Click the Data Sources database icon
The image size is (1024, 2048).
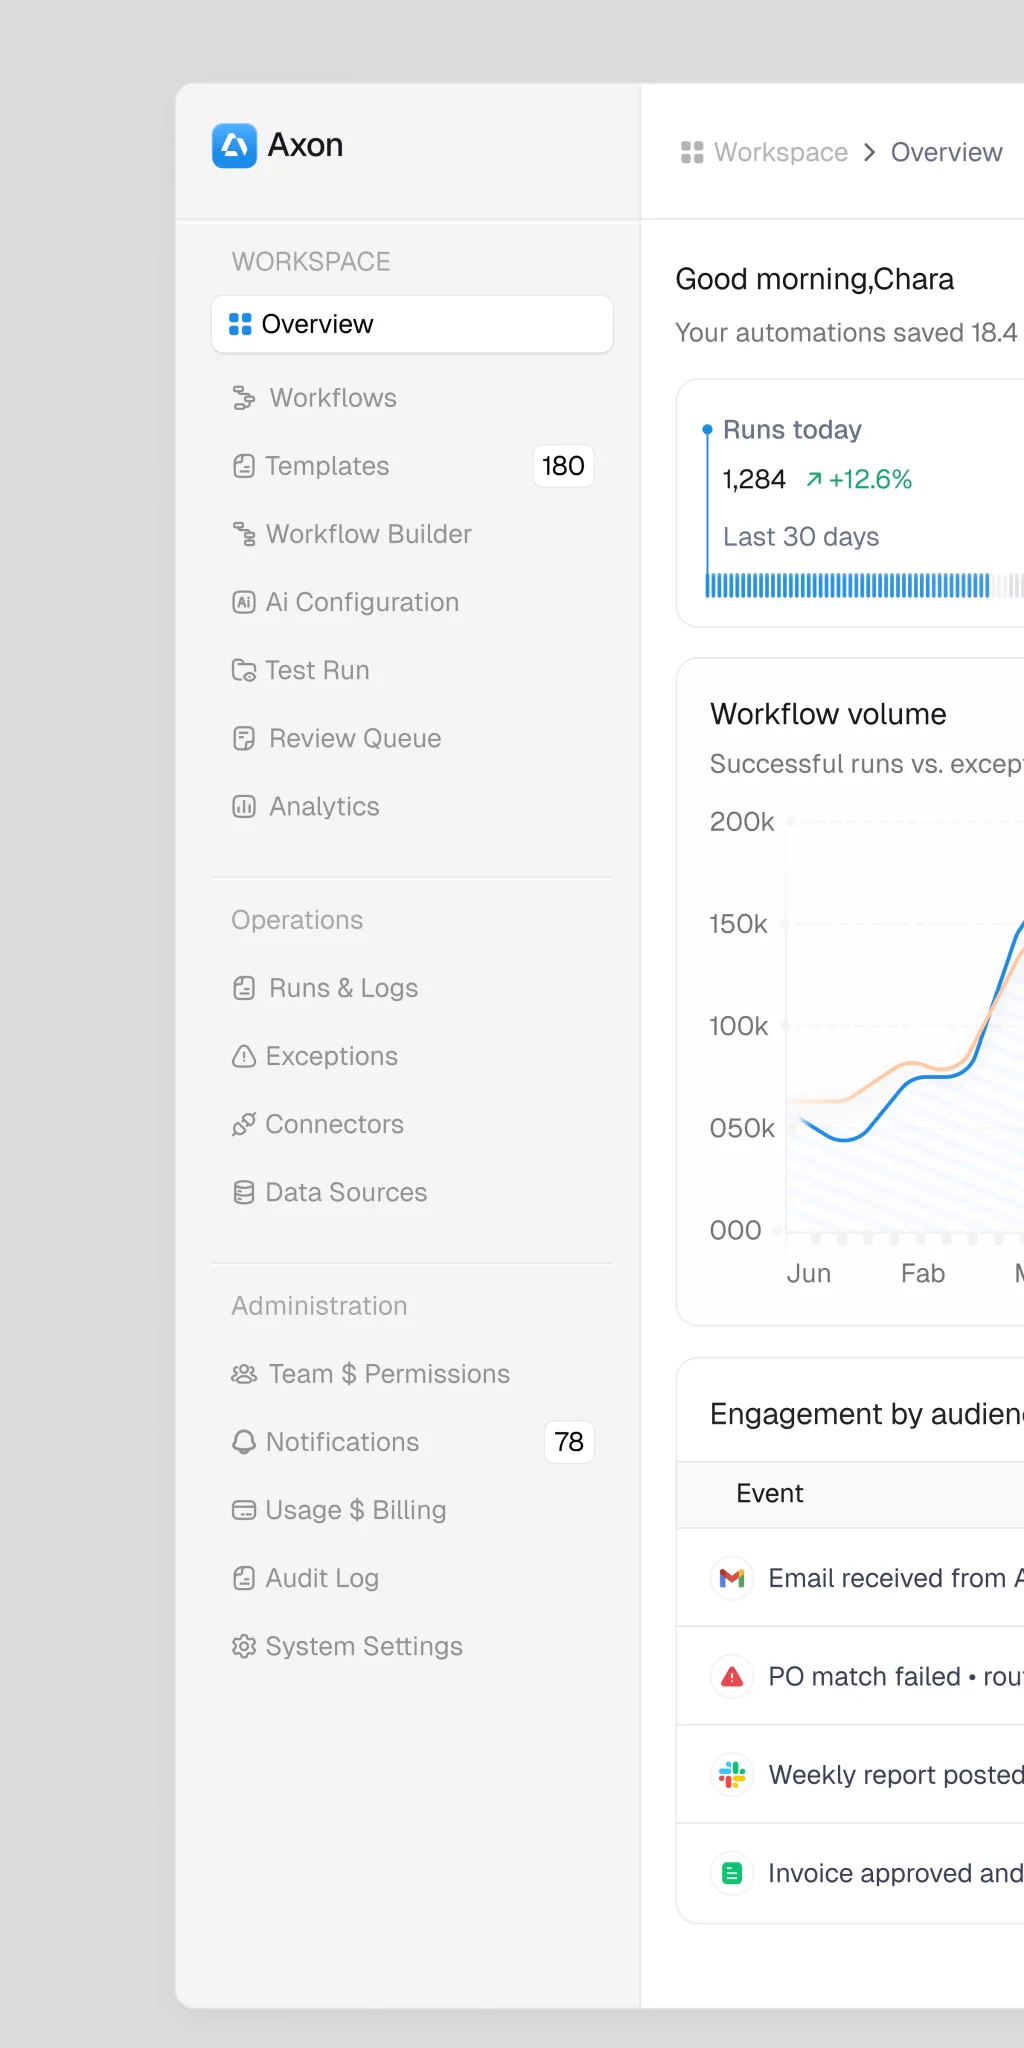[x=243, y=1192]
